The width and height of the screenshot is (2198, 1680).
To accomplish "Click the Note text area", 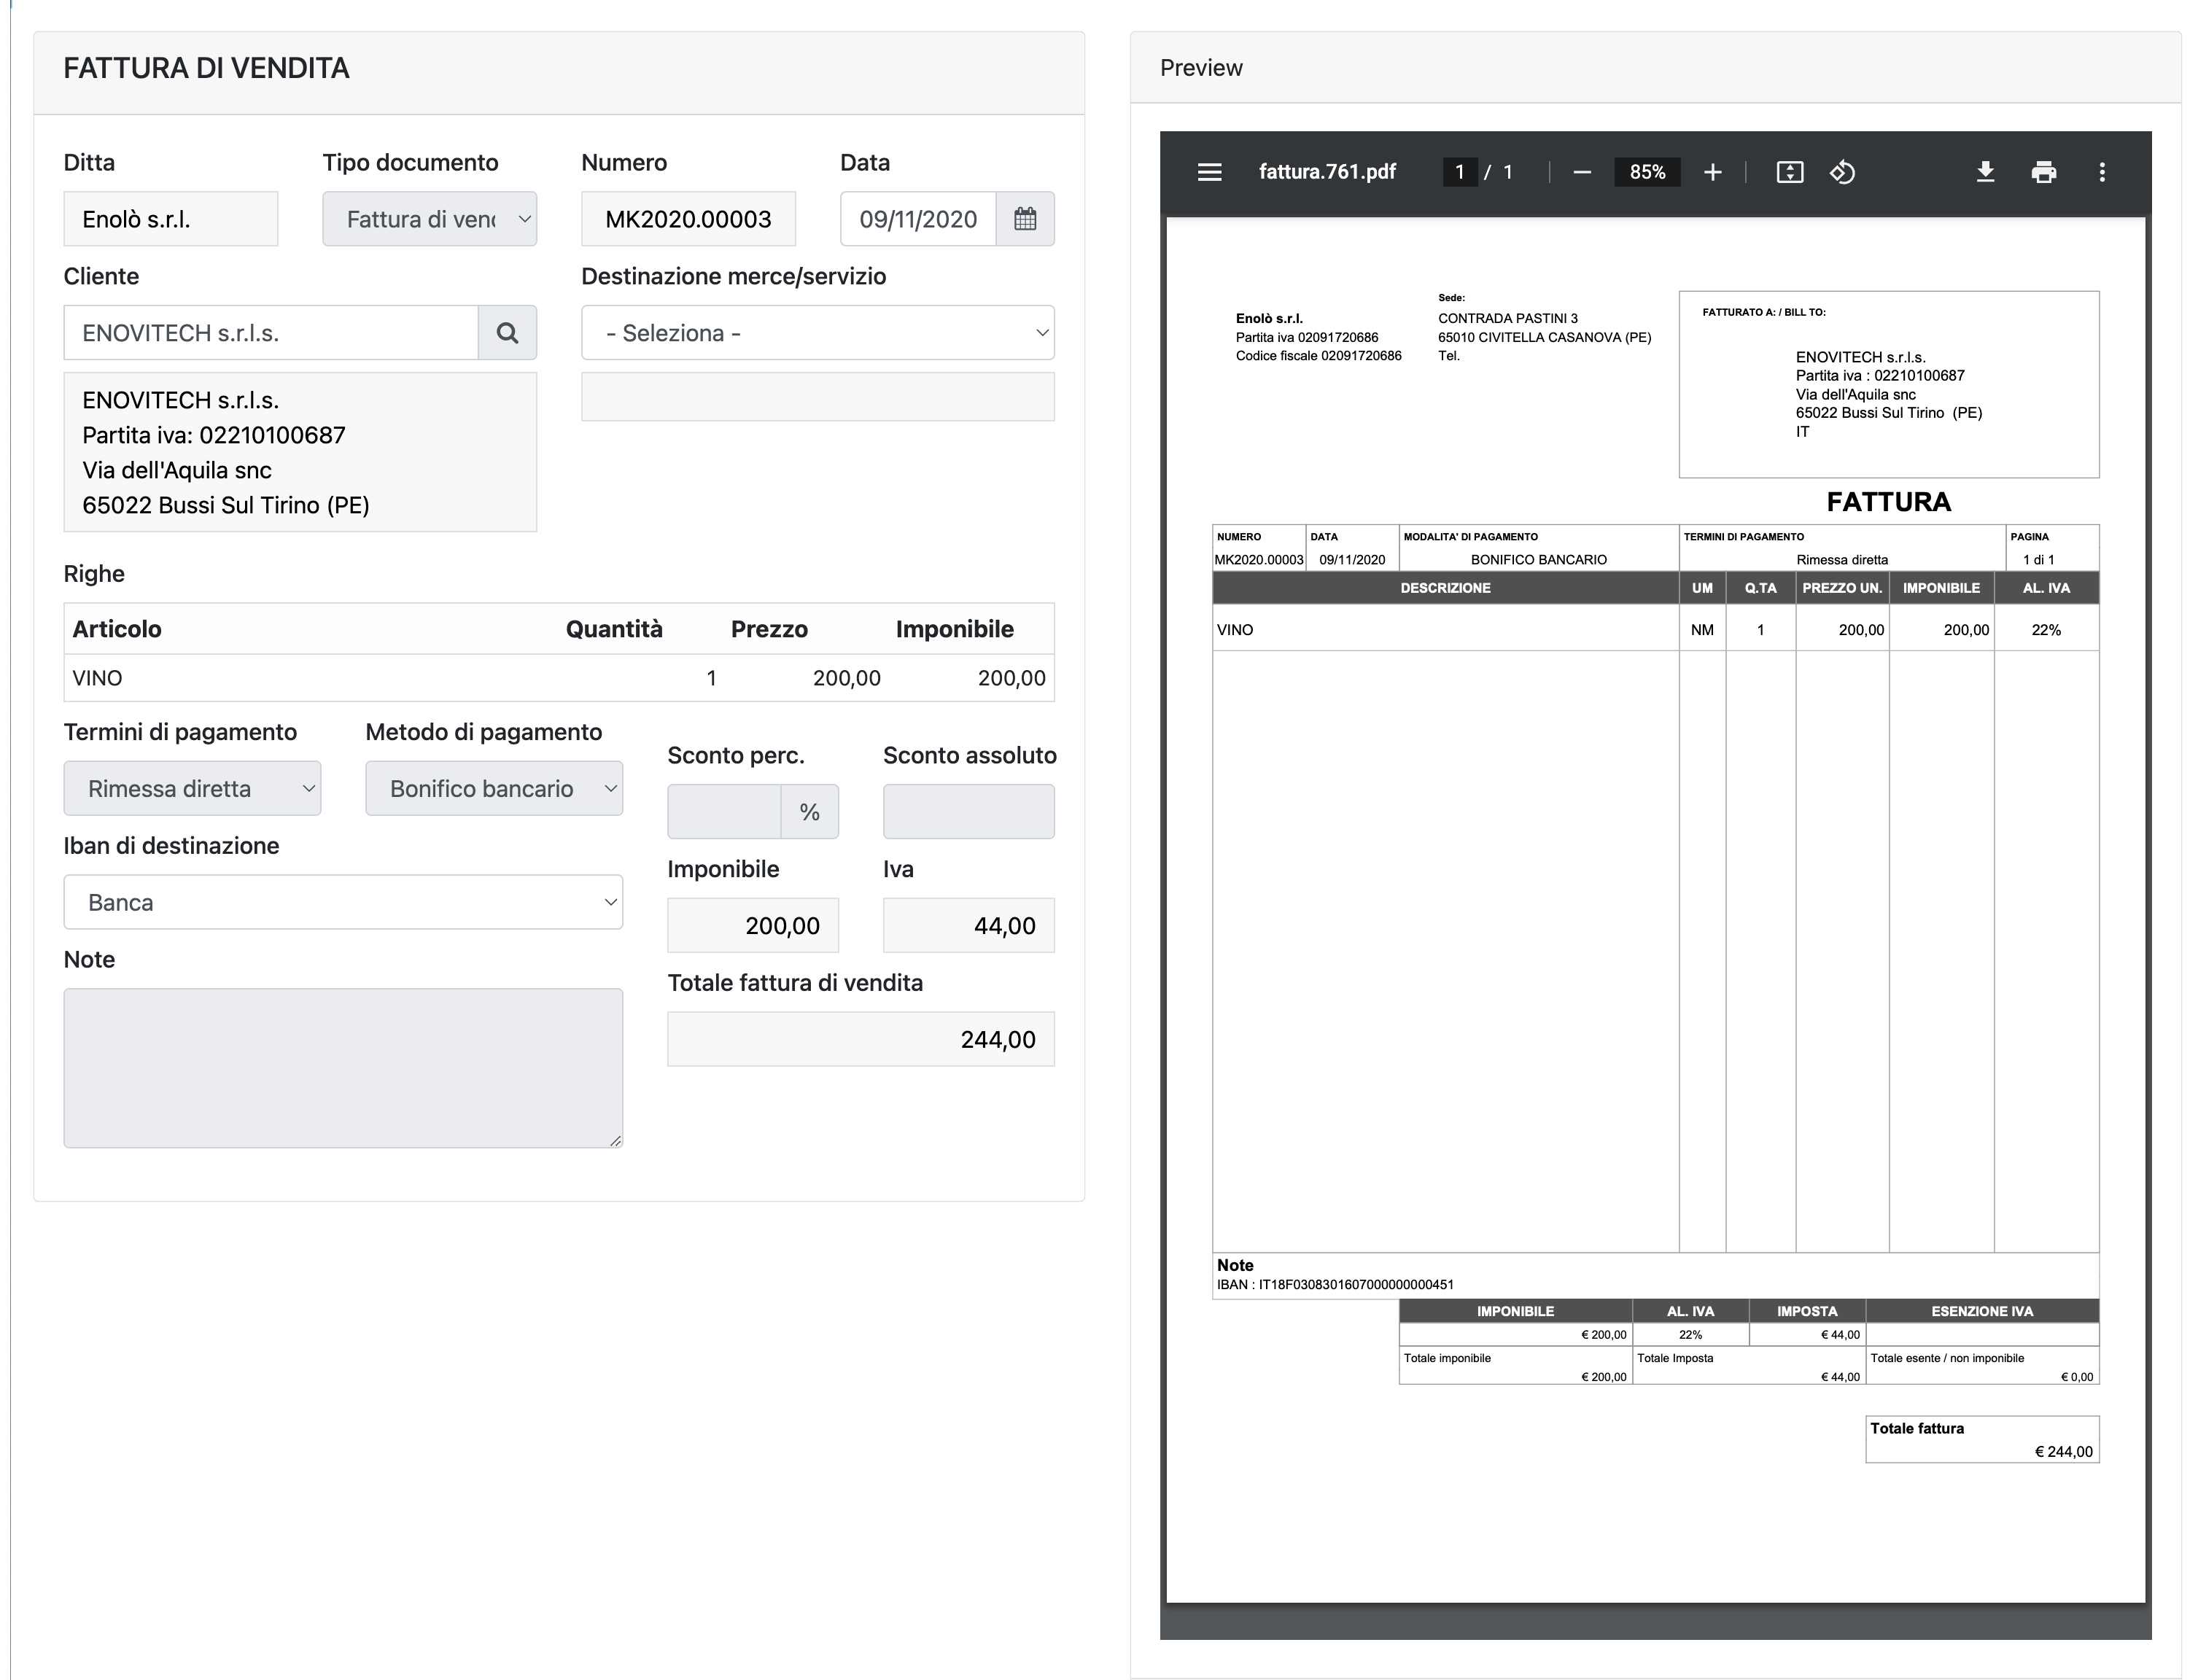I will point(343,1068).
